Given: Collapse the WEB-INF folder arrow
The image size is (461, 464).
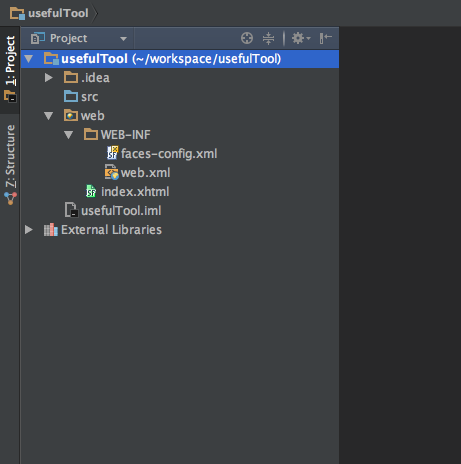Looking at the screenshot, I should click(69, 135).
